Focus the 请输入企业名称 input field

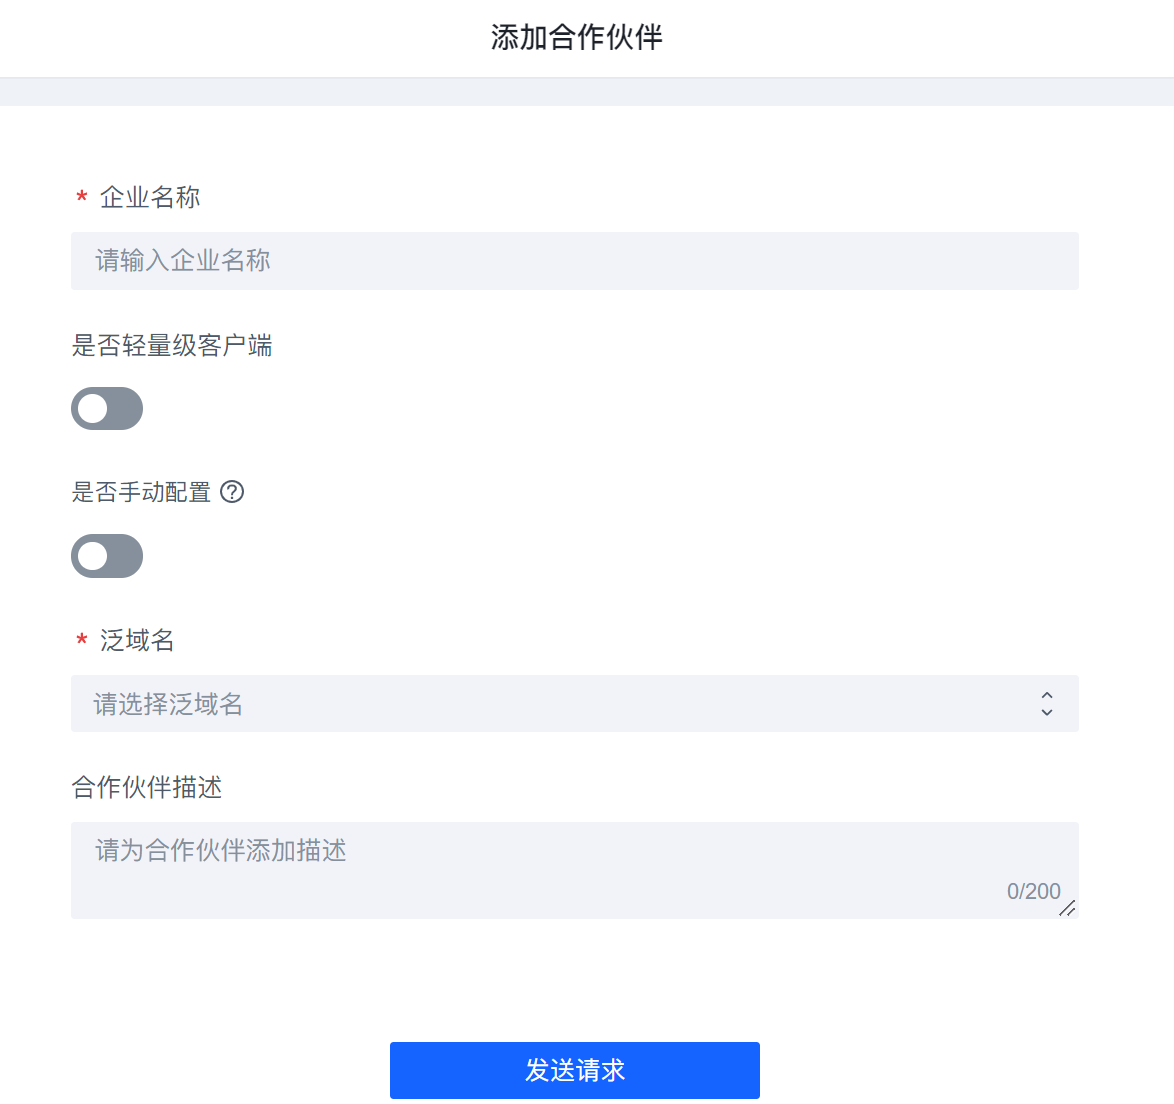(575, 261)
